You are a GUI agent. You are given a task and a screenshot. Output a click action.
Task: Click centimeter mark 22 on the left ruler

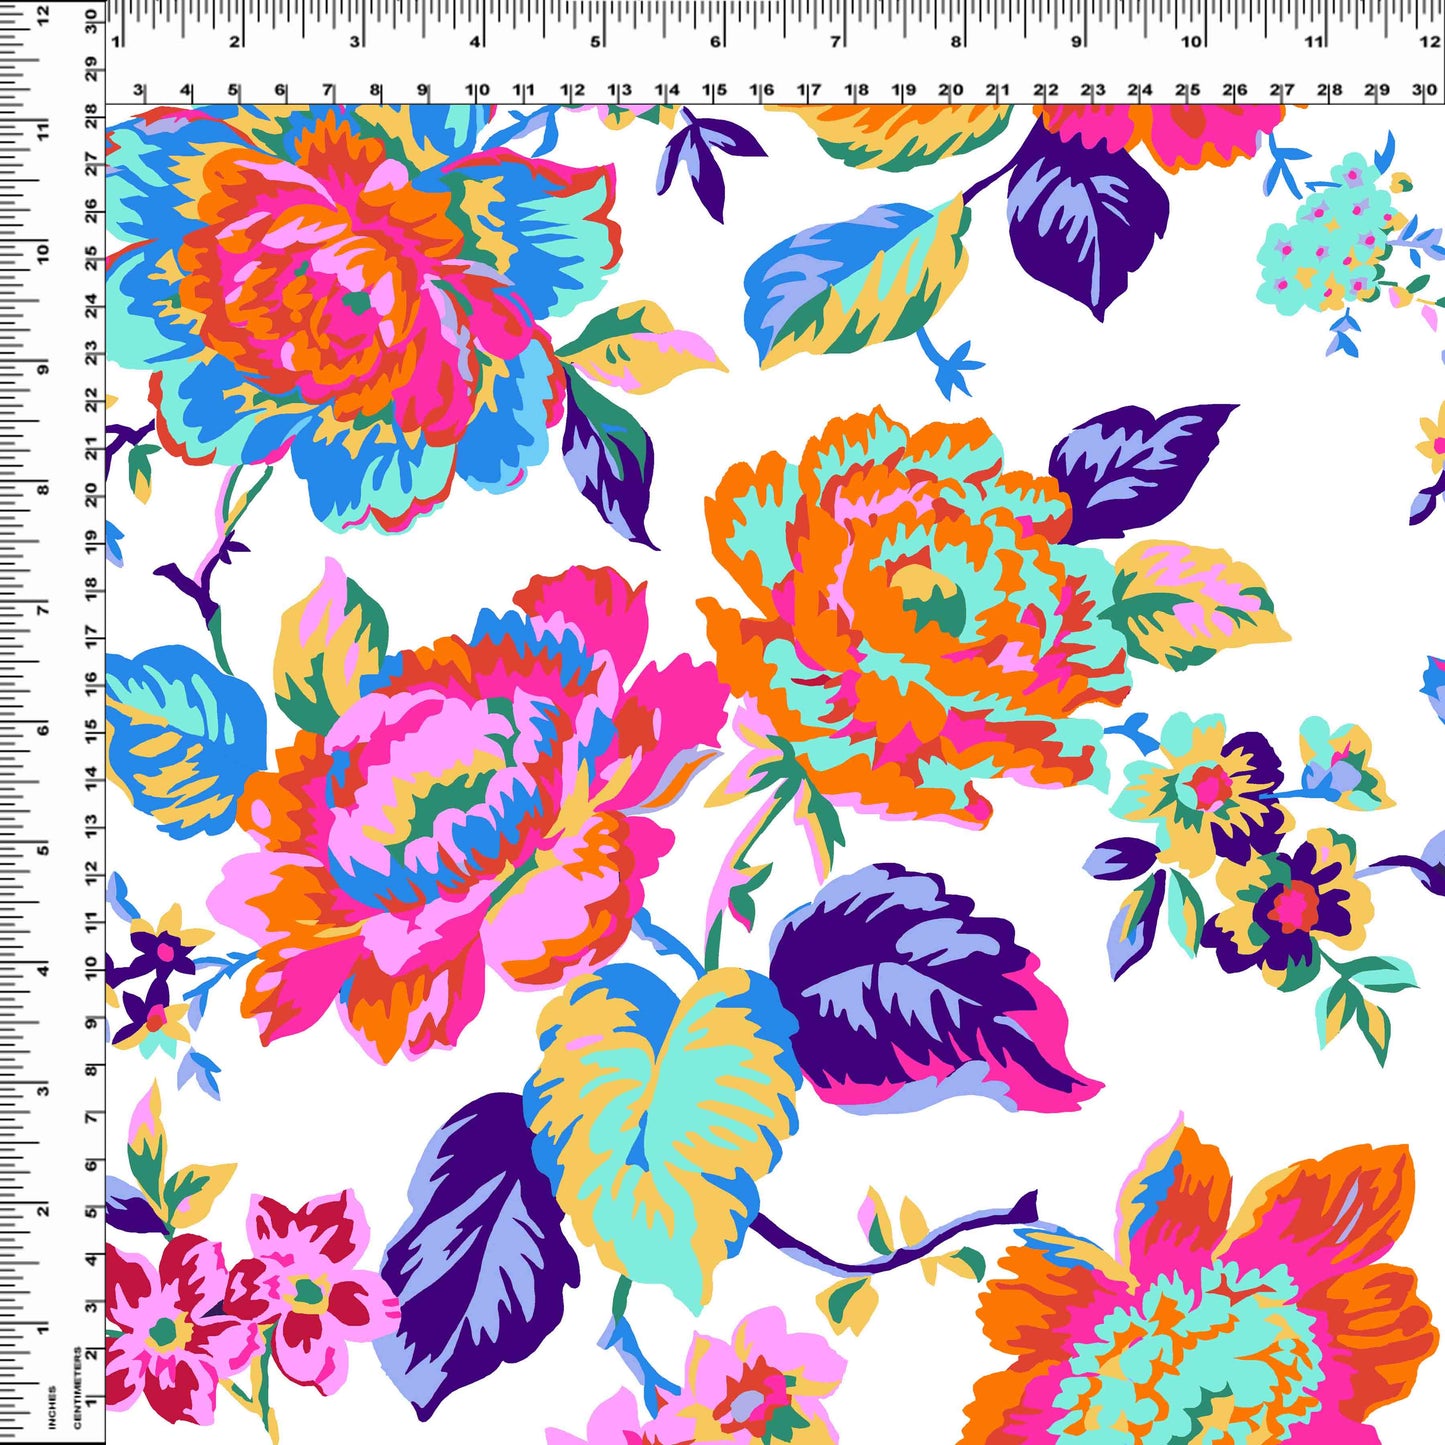coord(92,399)
